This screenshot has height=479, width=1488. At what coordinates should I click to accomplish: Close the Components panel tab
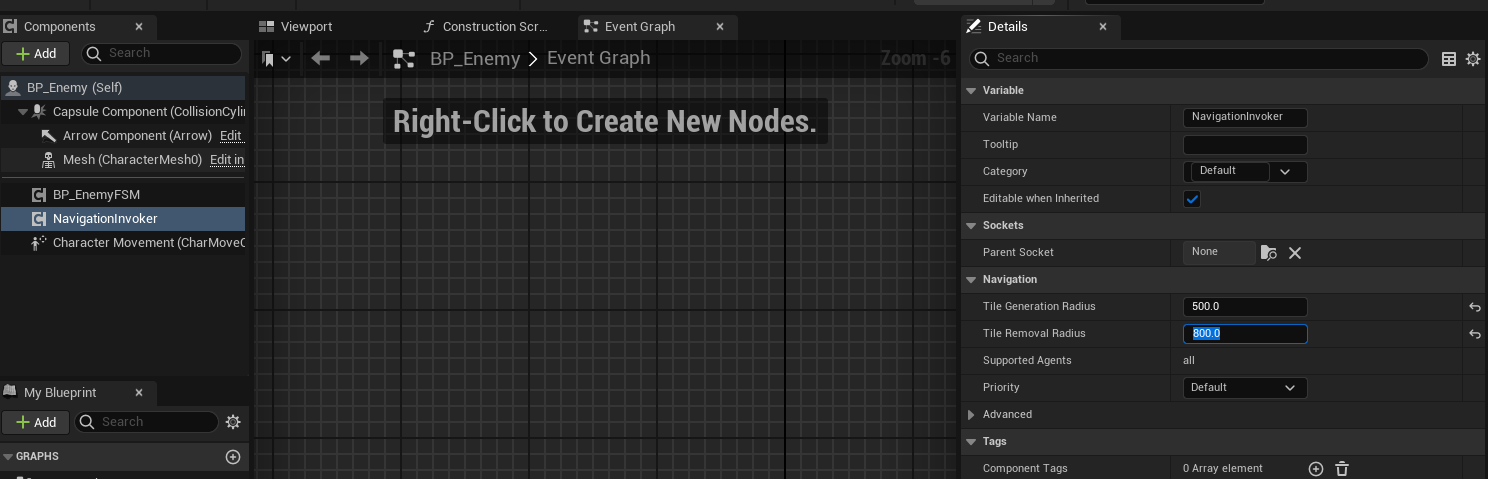[x=139, y=27]
